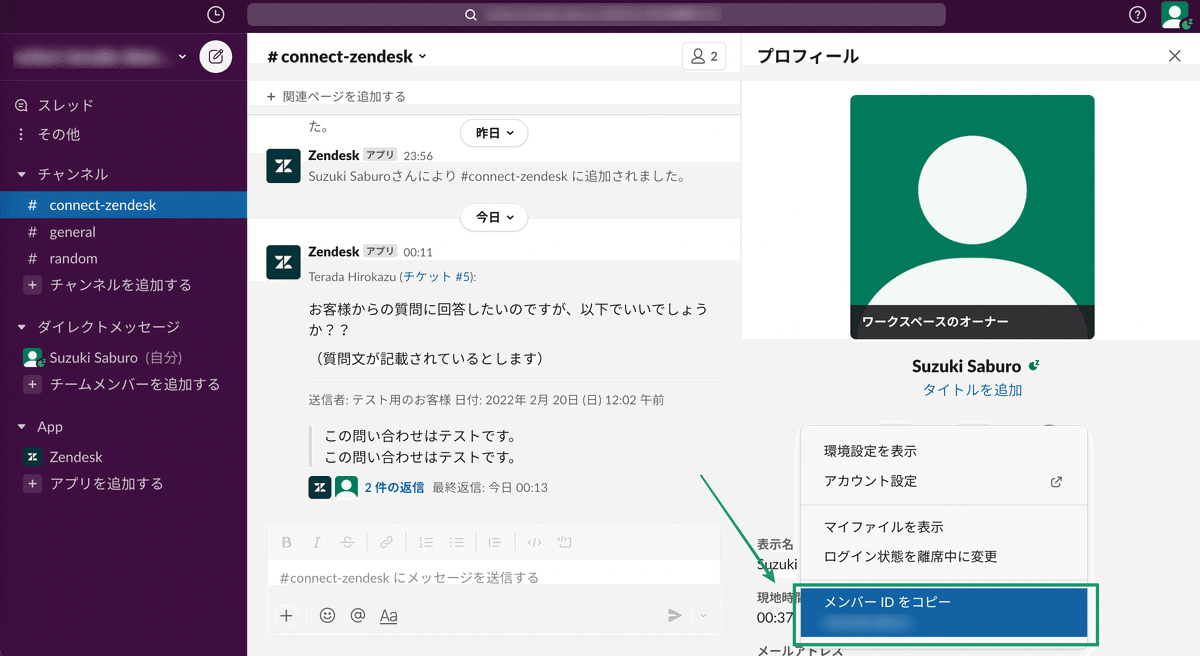Click the タイトルを追加 link

coord(972,390)
